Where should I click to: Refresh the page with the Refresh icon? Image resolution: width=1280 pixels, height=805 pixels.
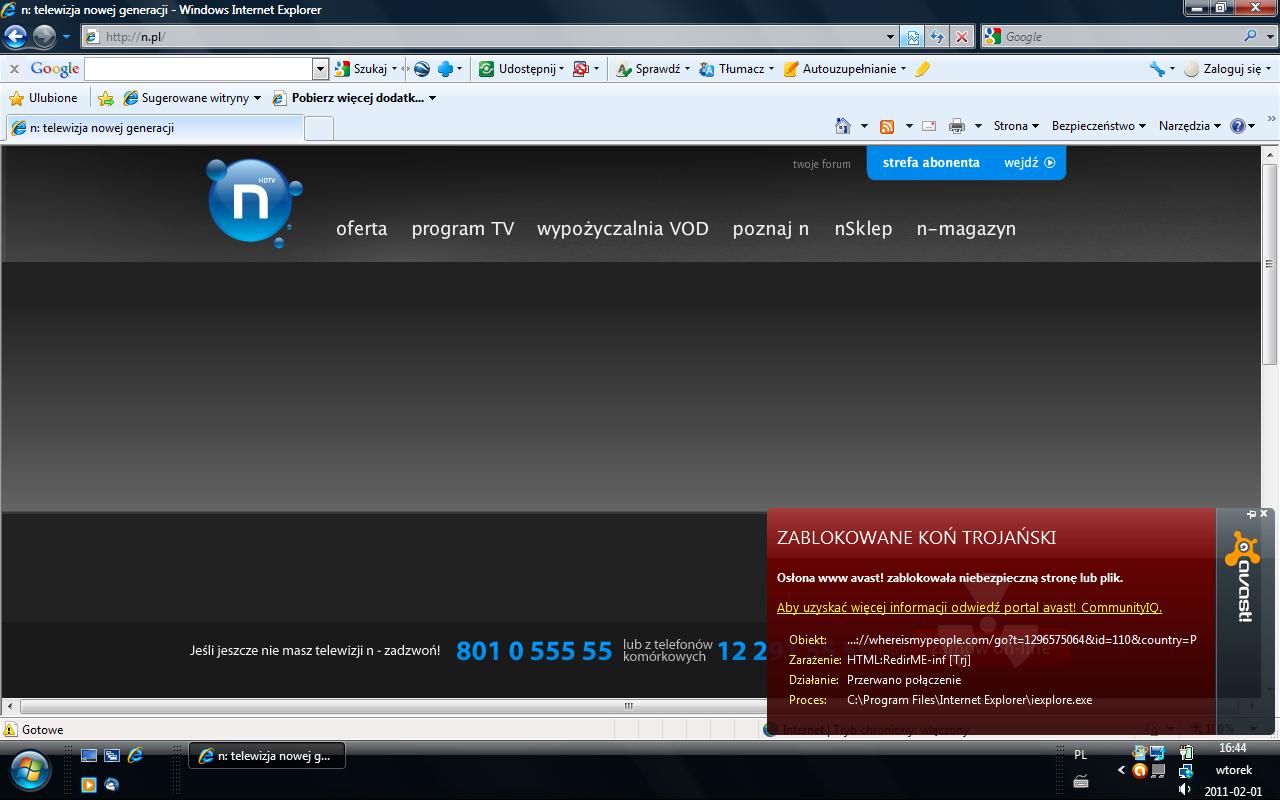[937, 37]
